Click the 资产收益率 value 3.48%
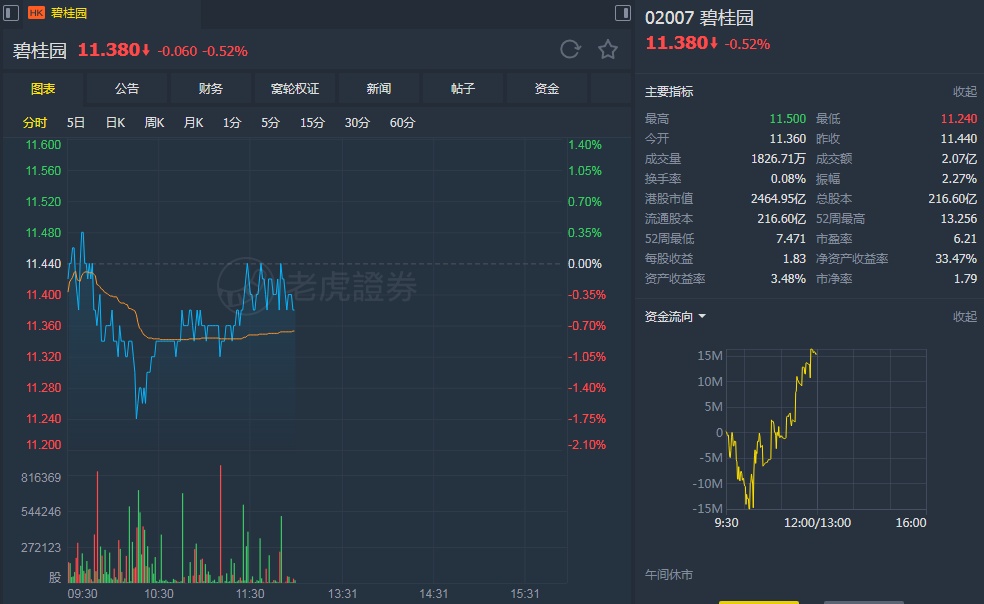984x604 pixels. pyautogui.click(x=788, y=279)
